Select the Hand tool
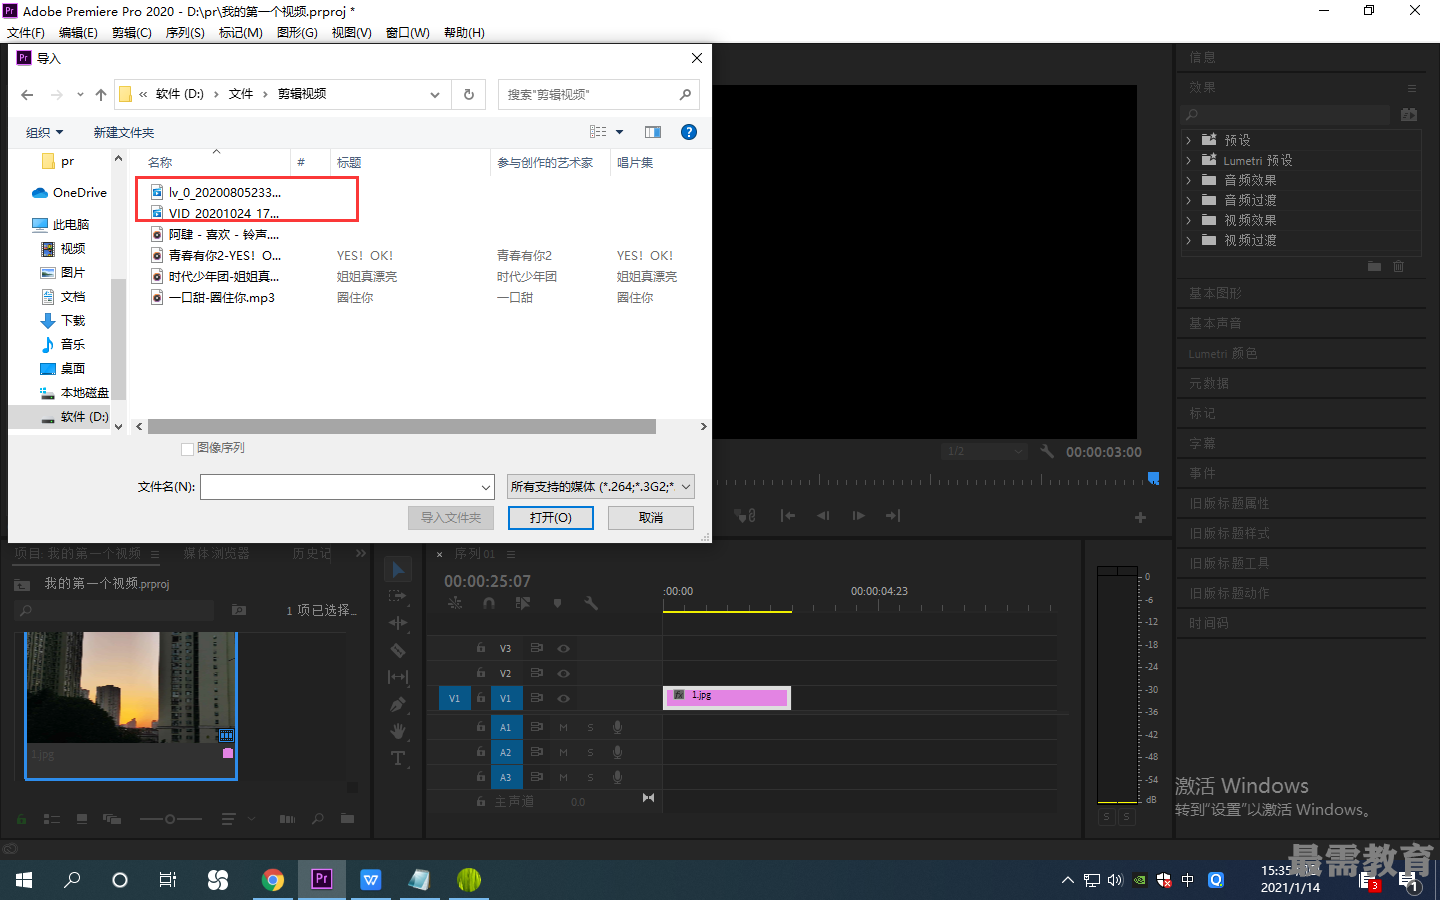The height and width of the screenshot is (900, 1440). (x=398, y=731)
